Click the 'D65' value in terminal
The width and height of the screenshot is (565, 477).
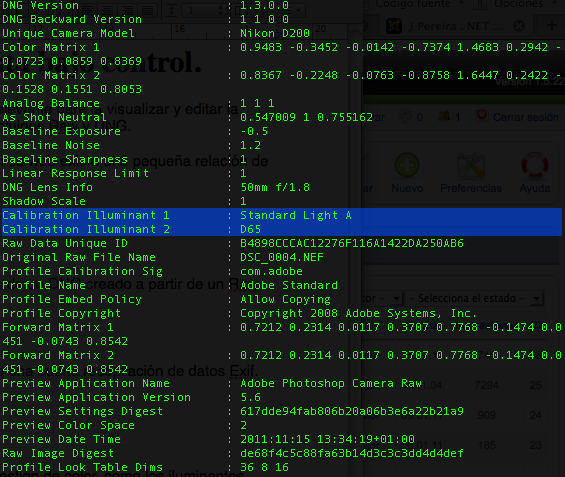pyautogui.click(x=250, y=229)
